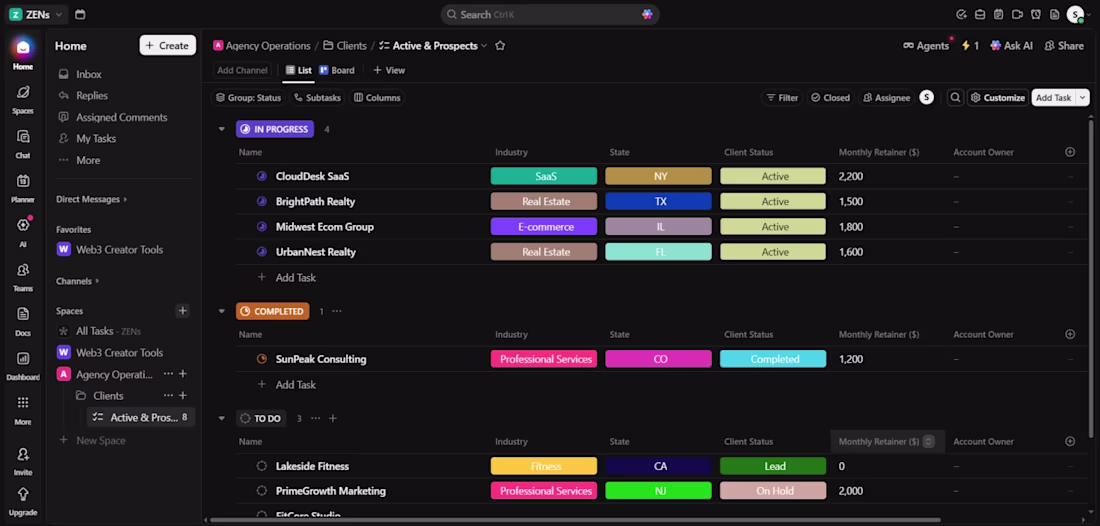Open Planner from the left rail
The height and width of the screenshot is (526, 1100).
22,188
